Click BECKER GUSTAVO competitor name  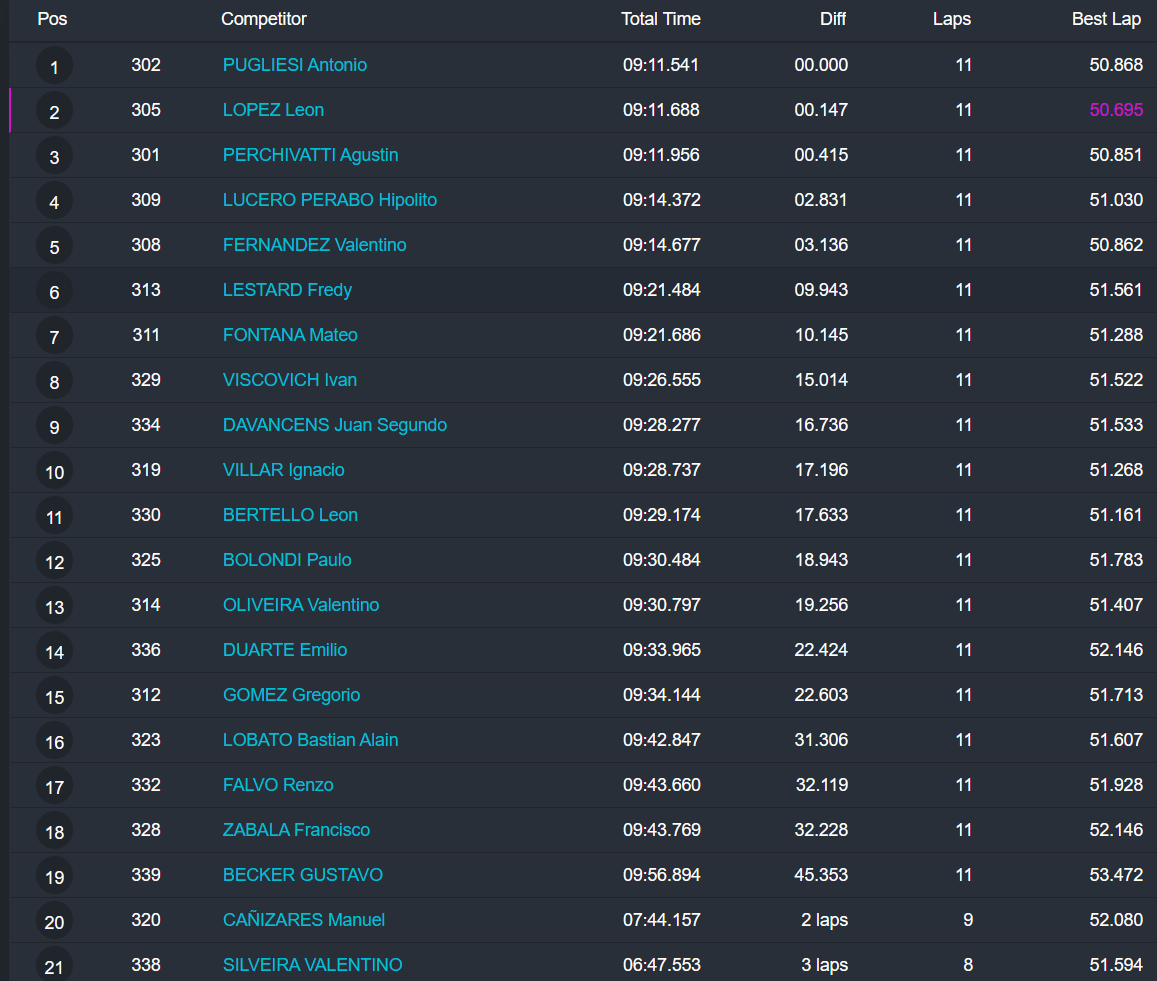tap(303, 875)
